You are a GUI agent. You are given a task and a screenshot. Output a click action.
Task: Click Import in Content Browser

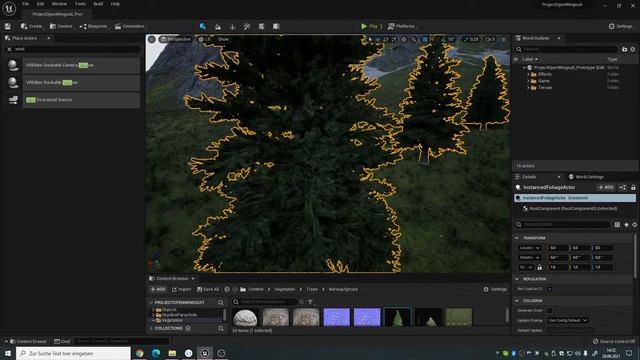click(181, 289)
